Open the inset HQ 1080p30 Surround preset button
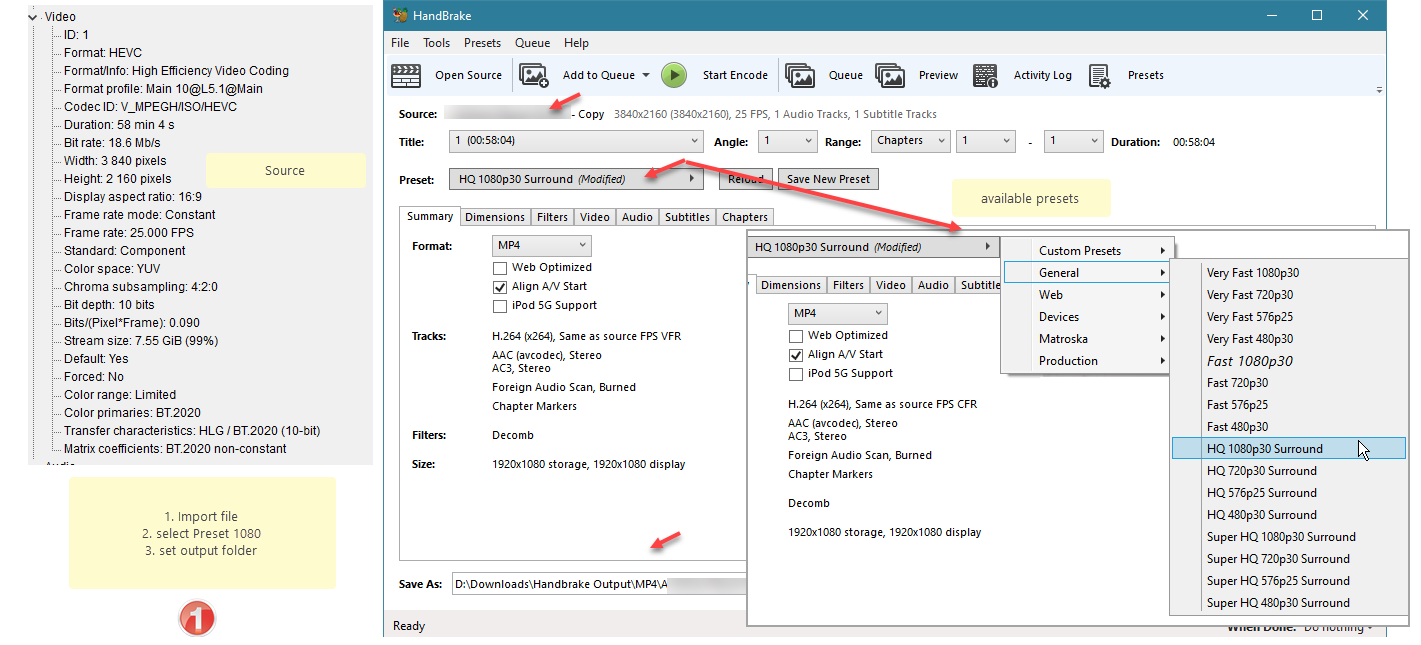Screen dimensions: 1421x645 (x=874, y=247)
